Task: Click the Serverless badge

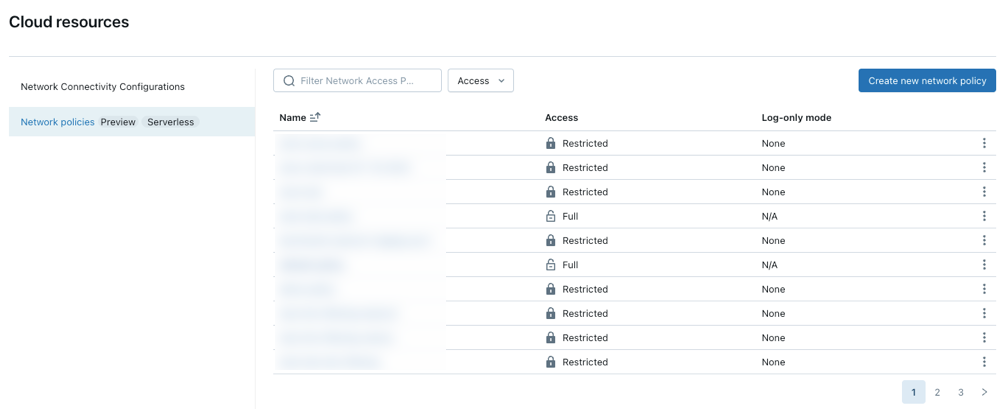Action: [170, 122]
